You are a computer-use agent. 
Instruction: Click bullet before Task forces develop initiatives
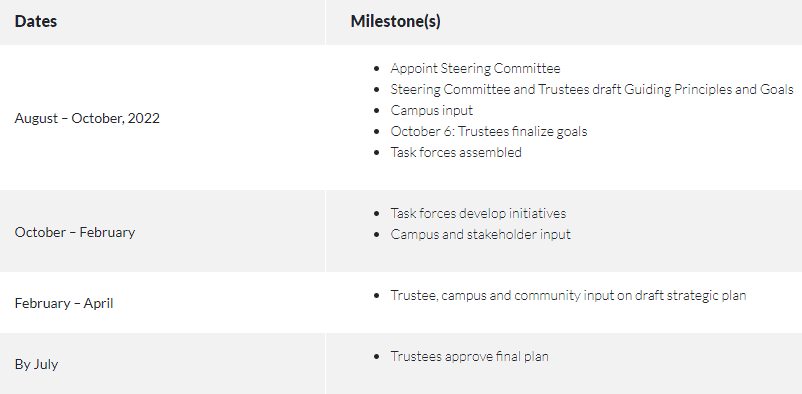pos(377,213)
